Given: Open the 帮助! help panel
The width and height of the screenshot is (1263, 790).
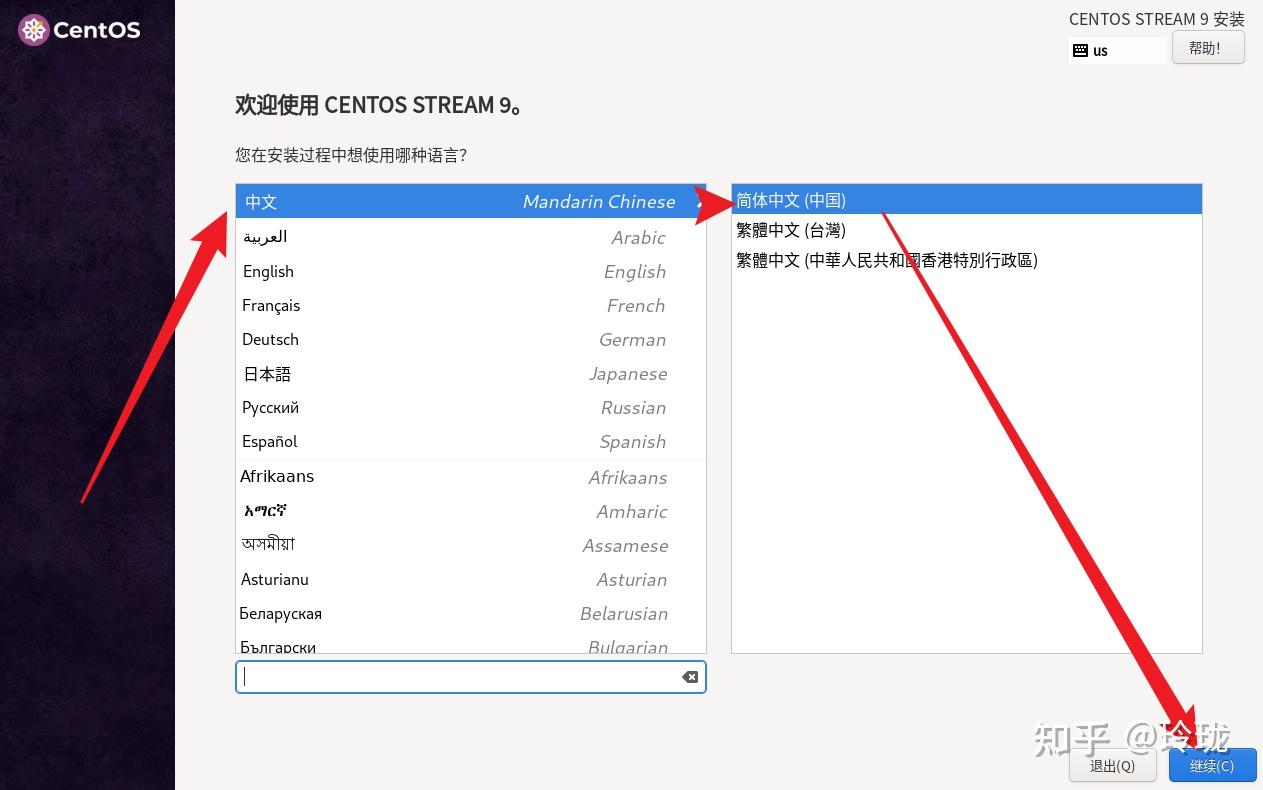Looking at the screenshot, I should [1207, 47].
